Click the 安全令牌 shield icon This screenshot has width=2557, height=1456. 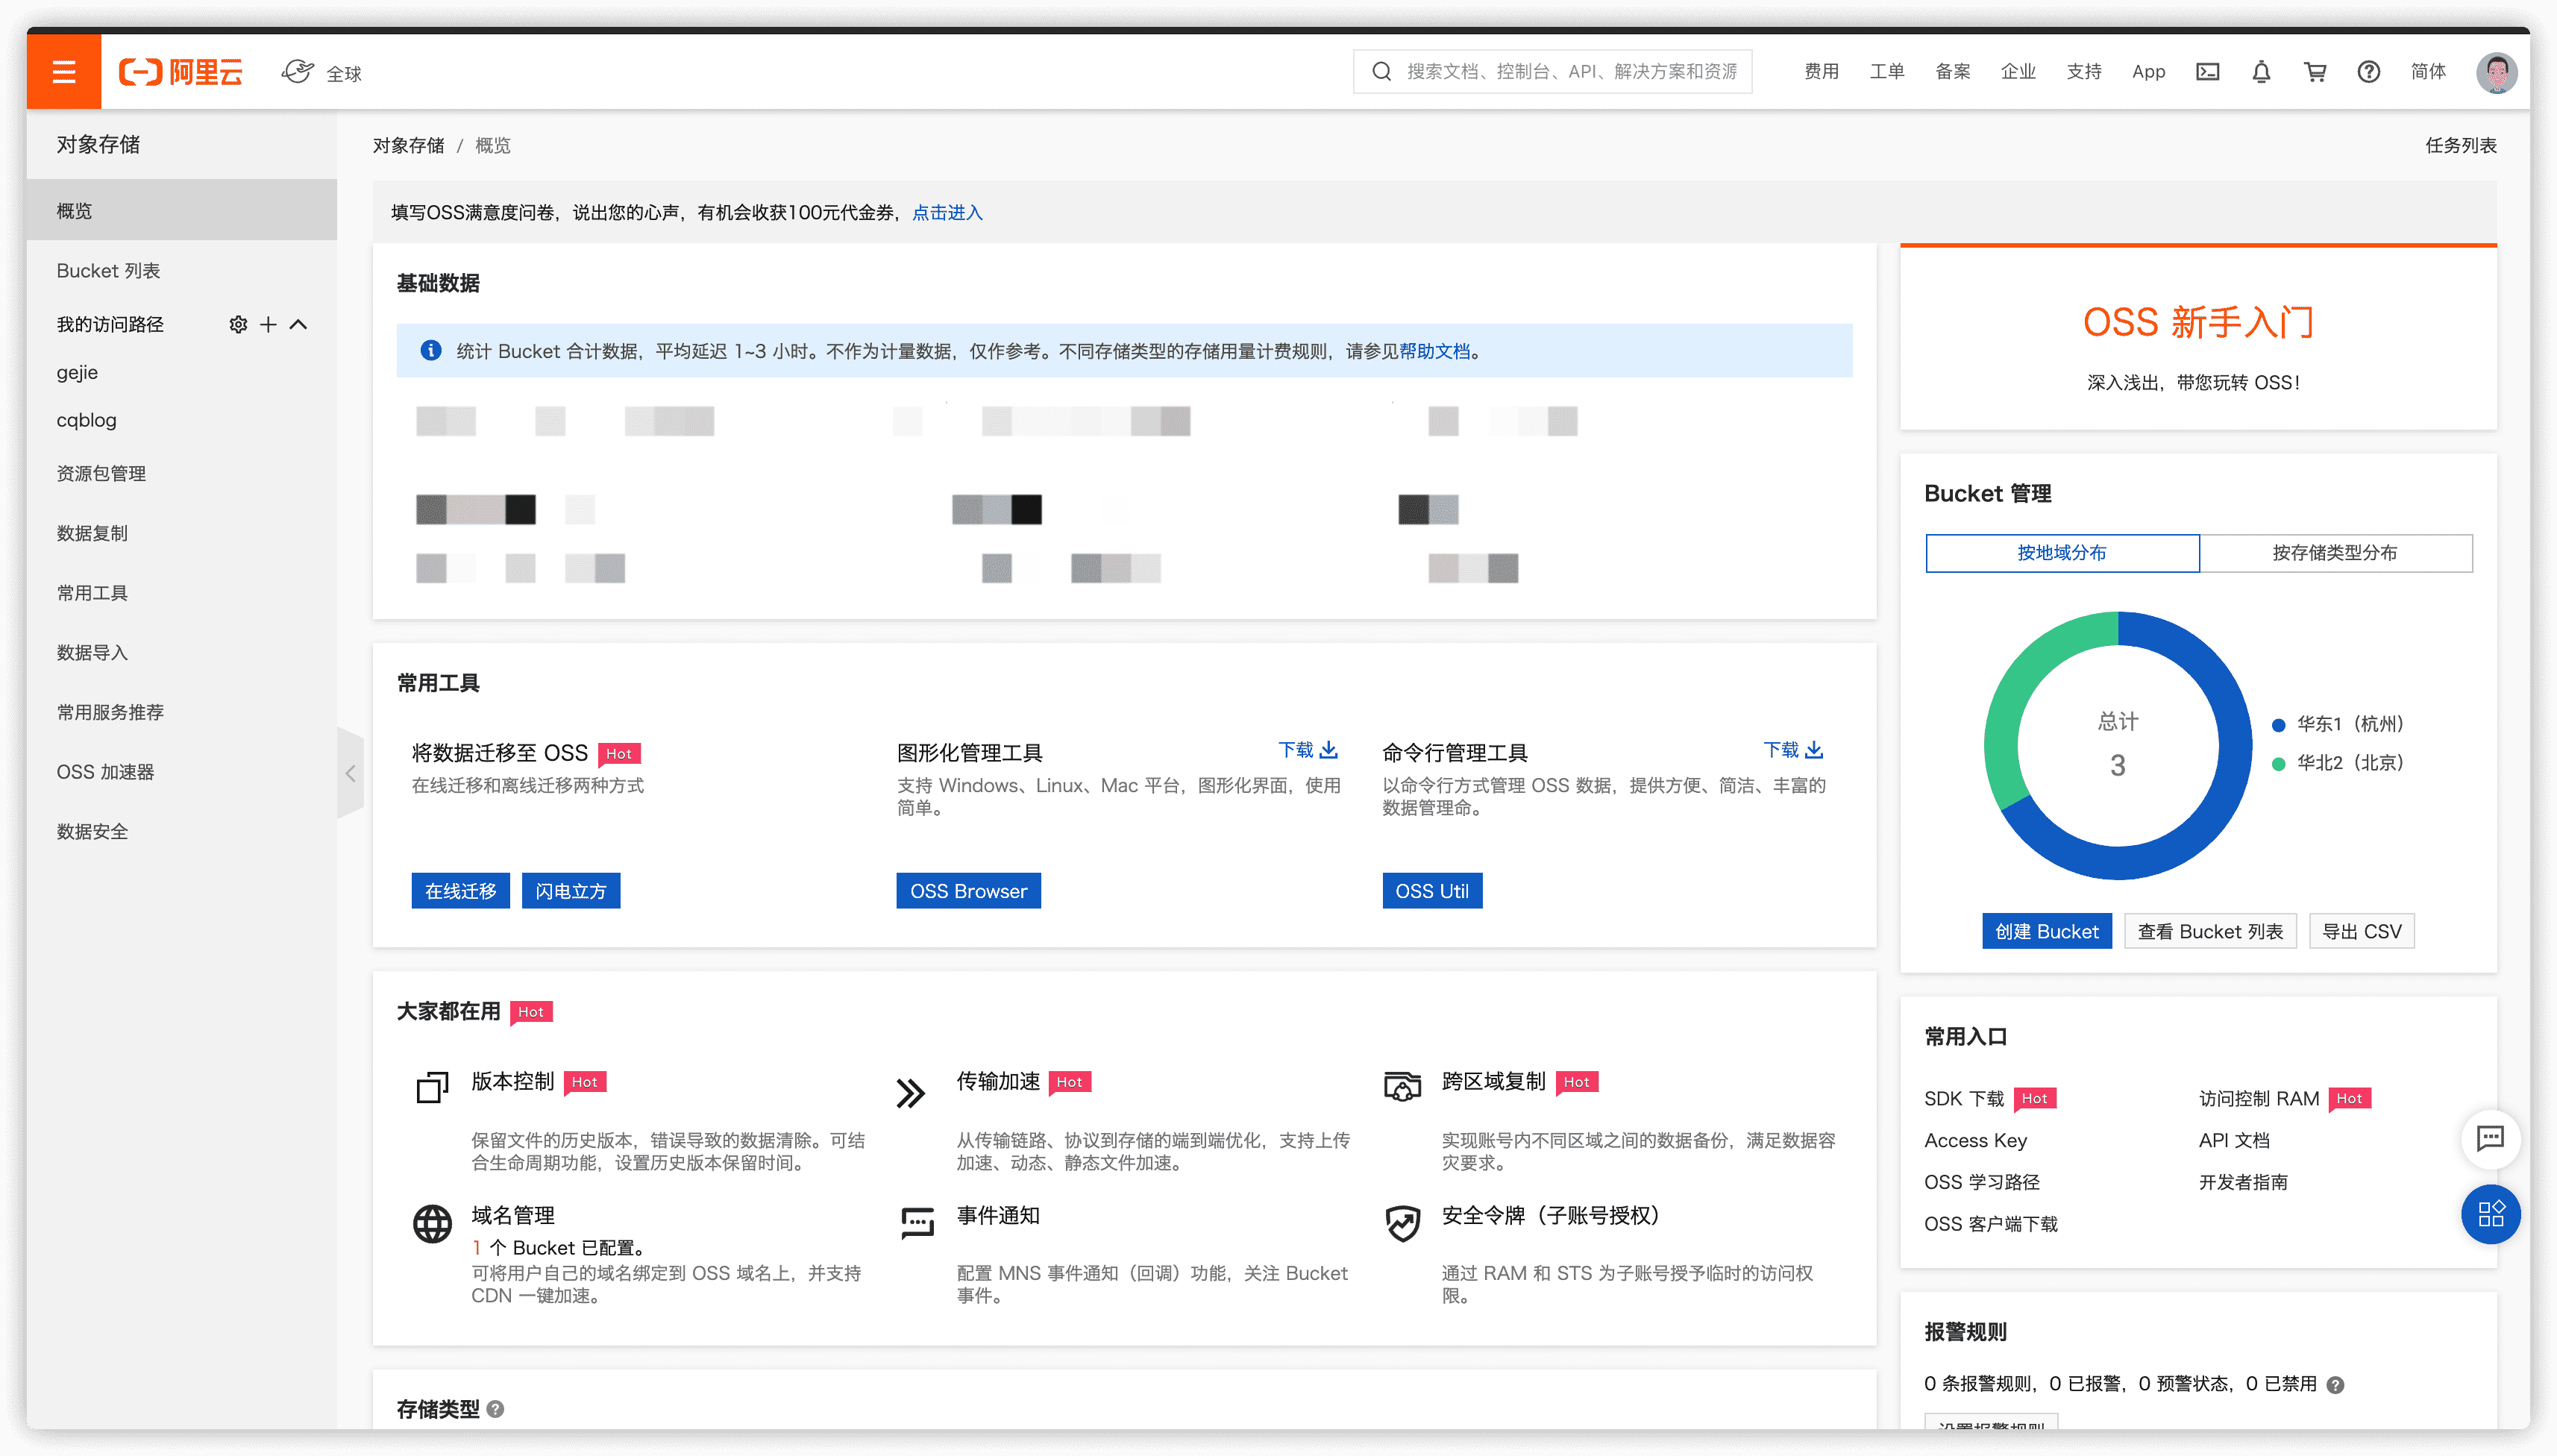pyautogui.click(x=1402, y=1223)
